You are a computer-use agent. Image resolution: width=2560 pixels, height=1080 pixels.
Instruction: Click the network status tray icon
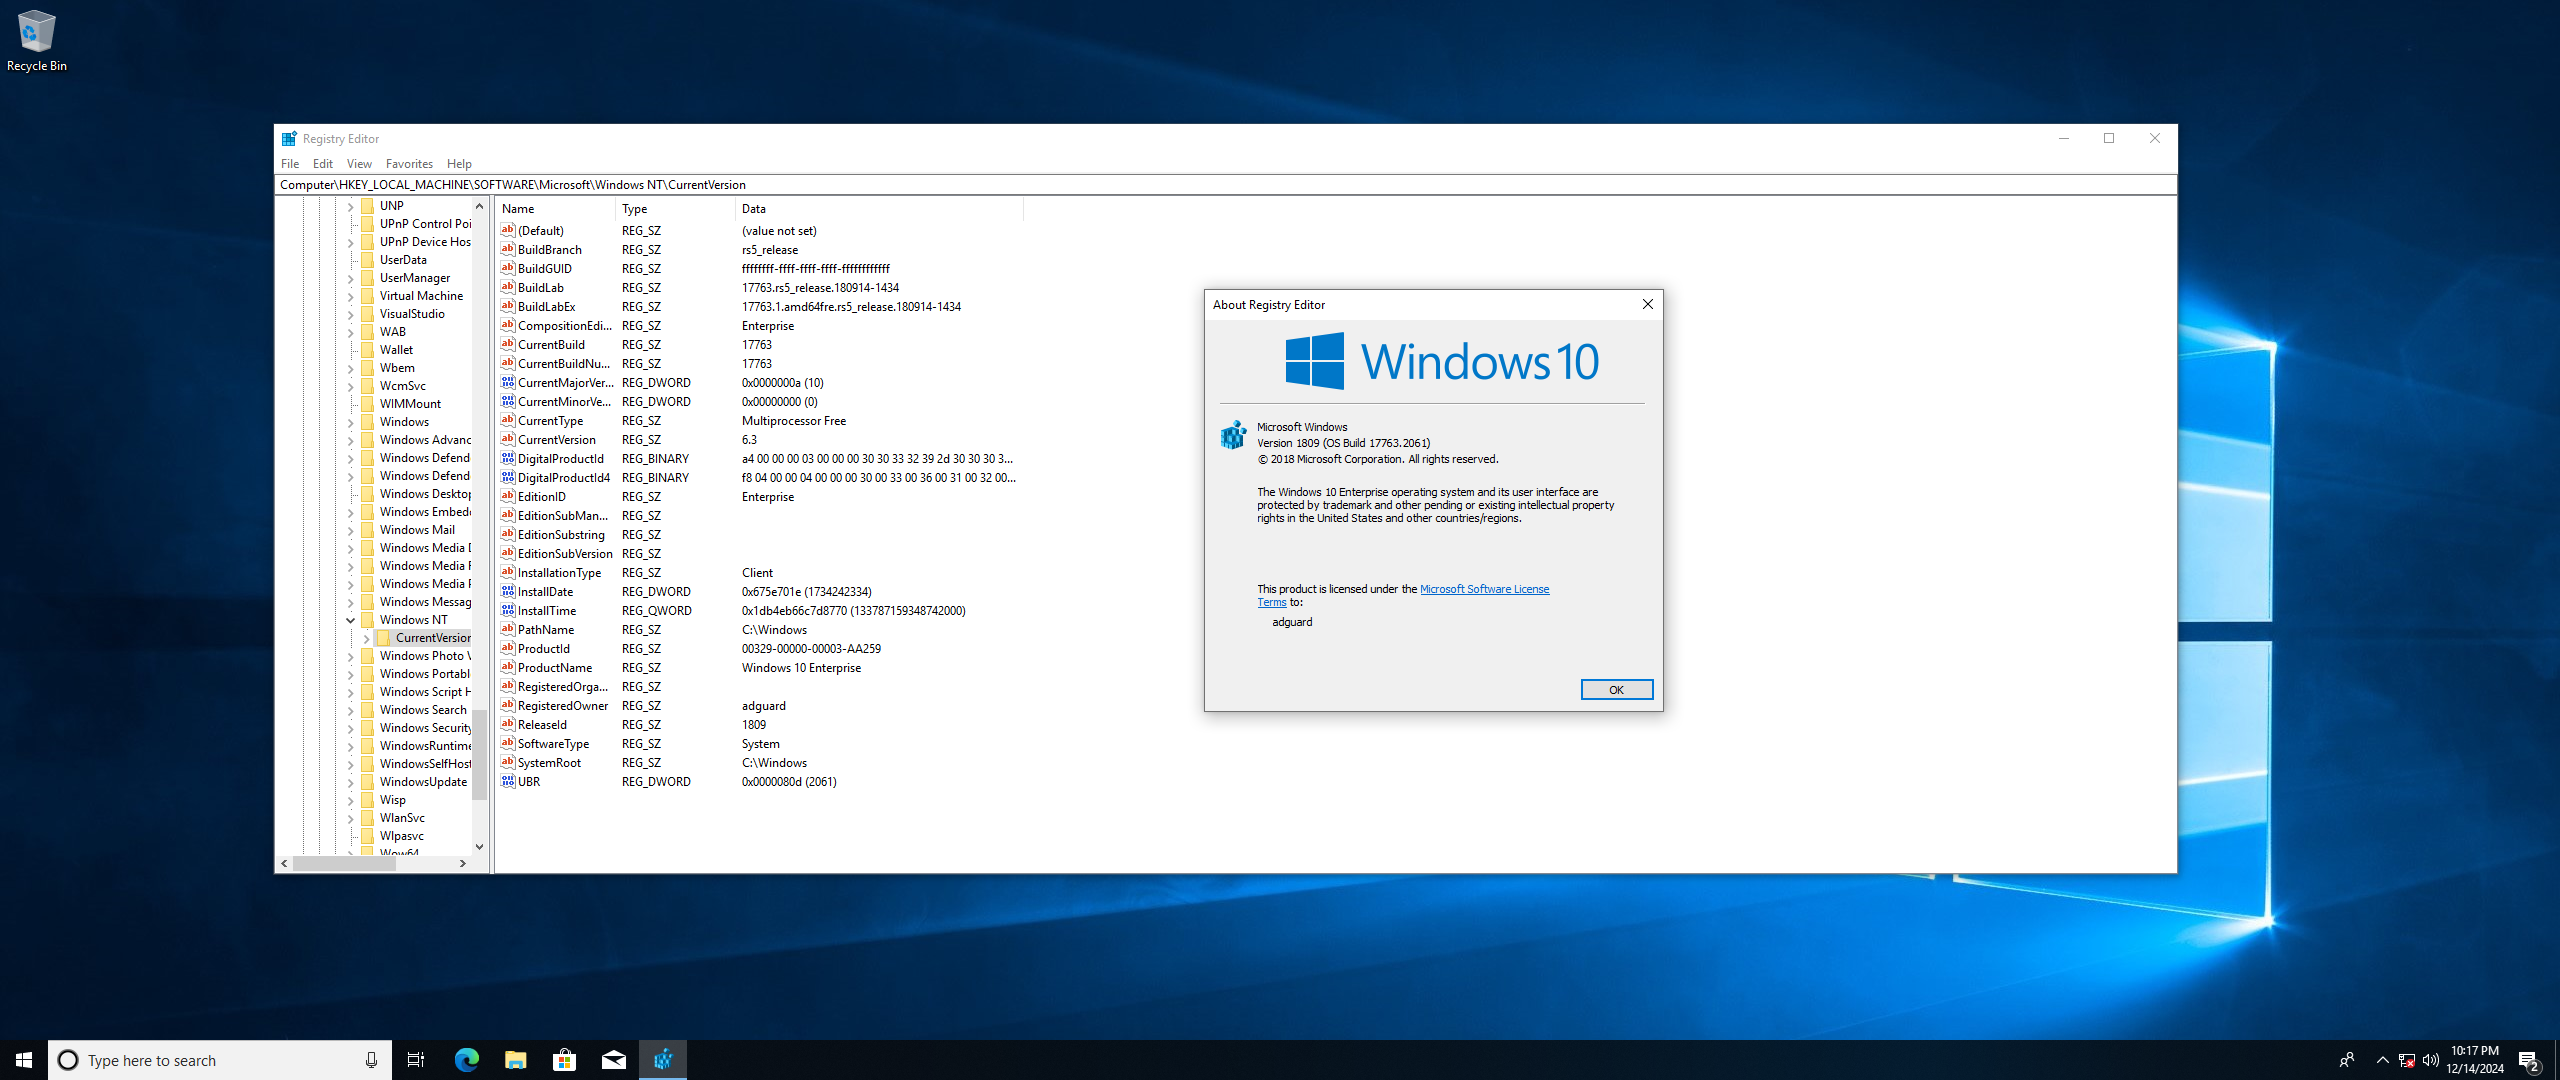[2407, 1060]
